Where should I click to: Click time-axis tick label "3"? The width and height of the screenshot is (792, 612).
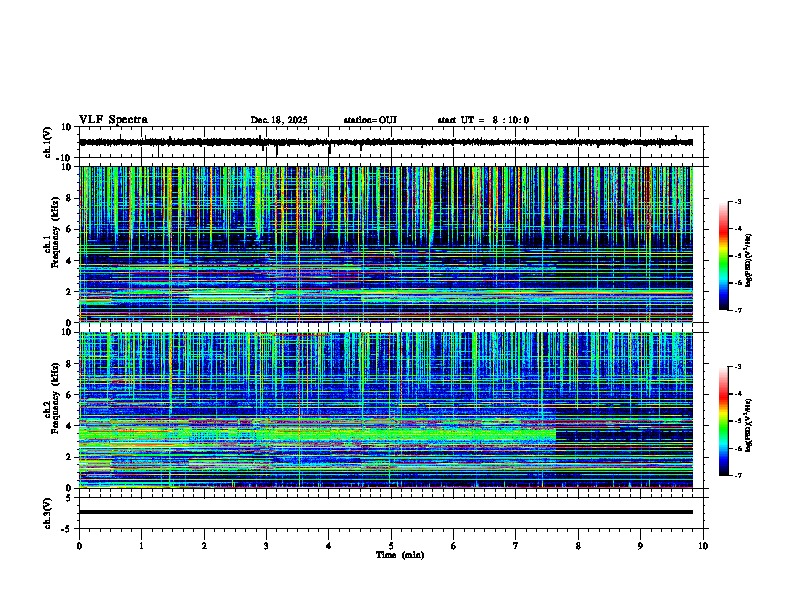pos(266,546)
